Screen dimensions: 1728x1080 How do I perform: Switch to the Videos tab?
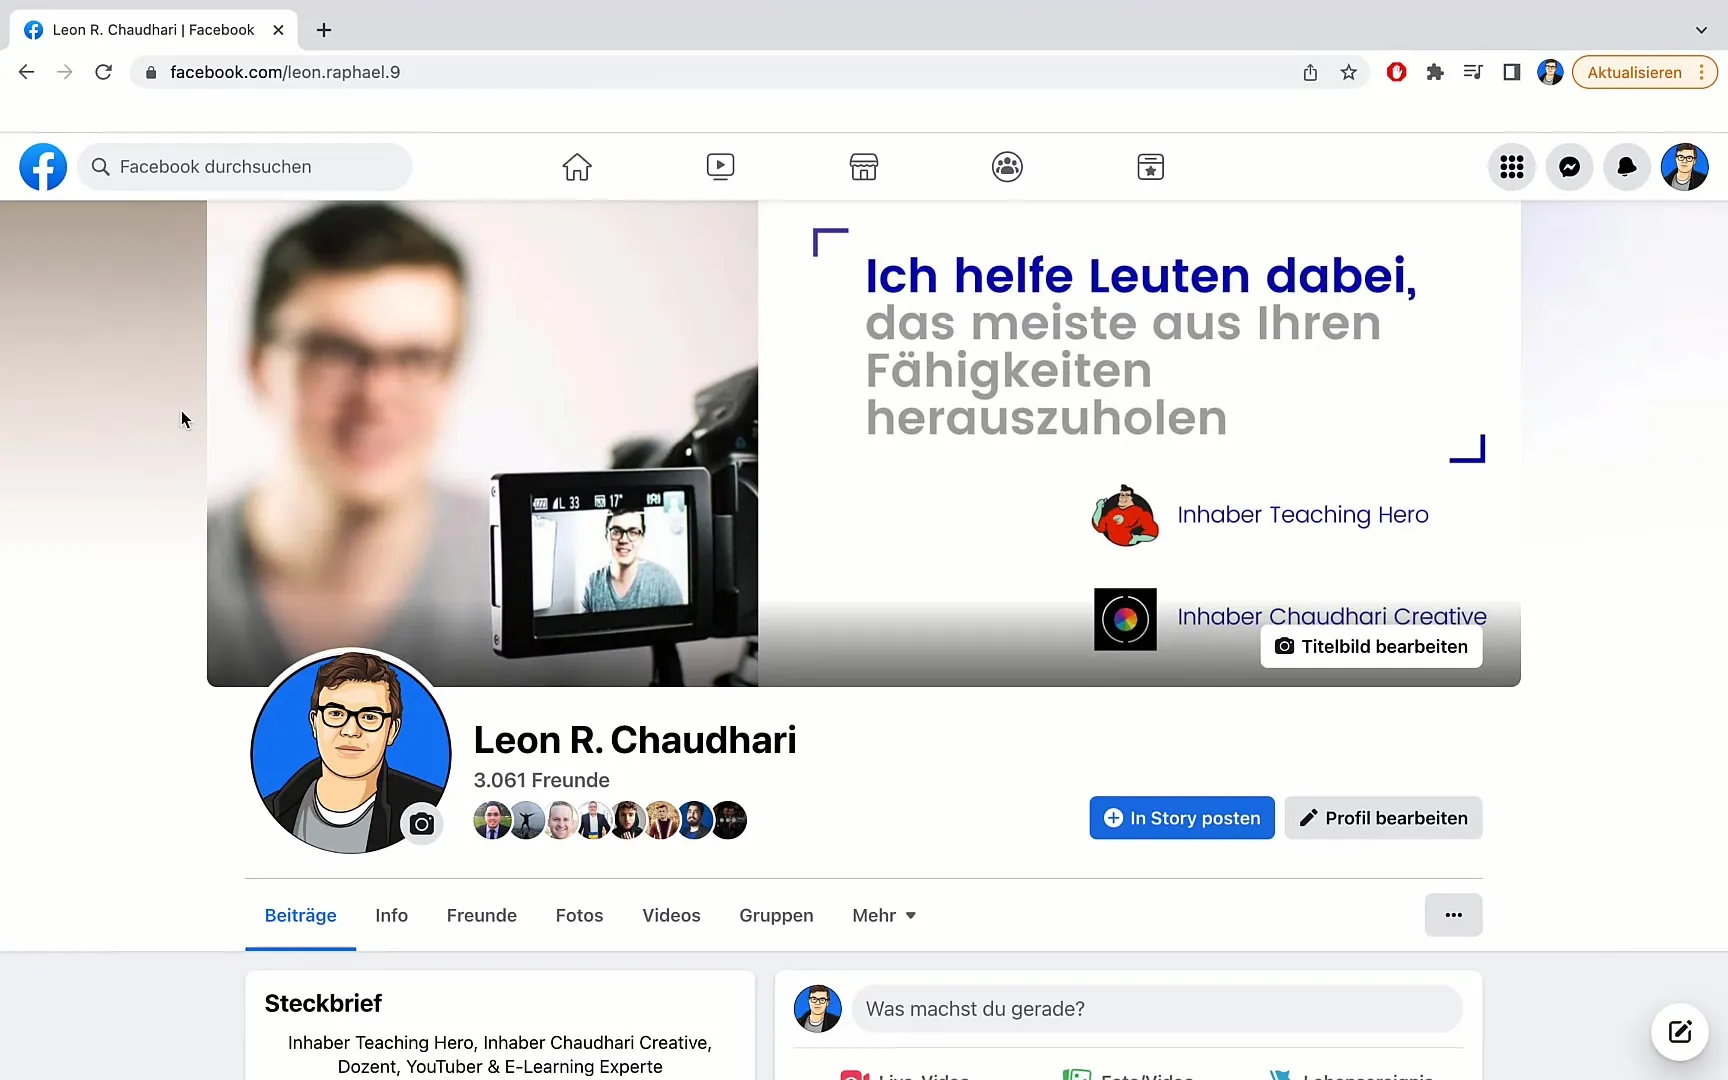point(671,915)
